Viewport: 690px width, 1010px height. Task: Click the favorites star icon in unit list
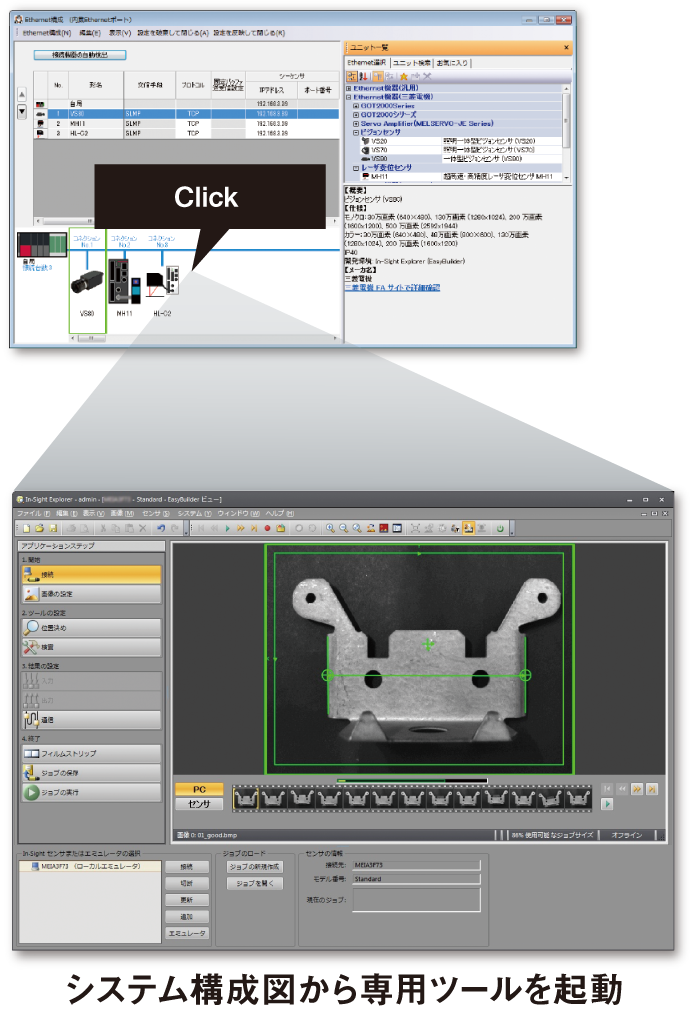click(x=403, y=76)
